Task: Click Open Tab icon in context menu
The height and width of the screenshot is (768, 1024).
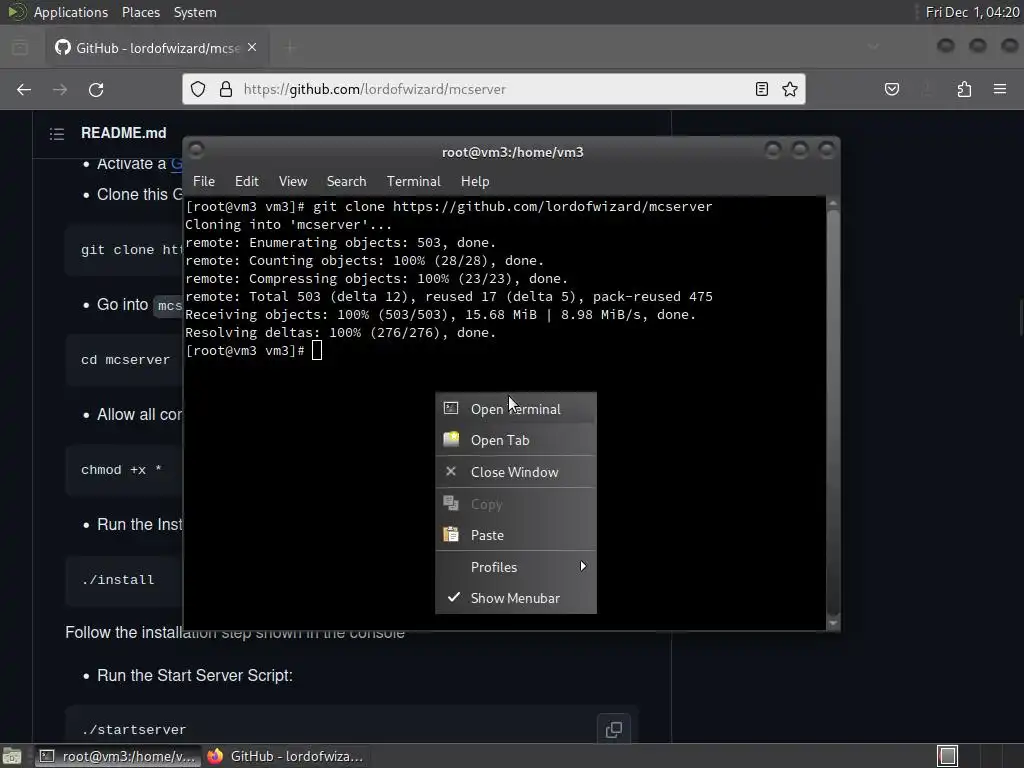Action: pos(451,440)
